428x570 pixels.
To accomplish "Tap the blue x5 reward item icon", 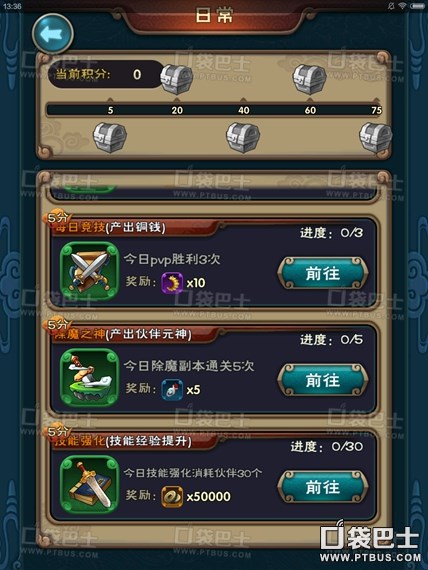I will pyautogui.click(x=172, y=389).
